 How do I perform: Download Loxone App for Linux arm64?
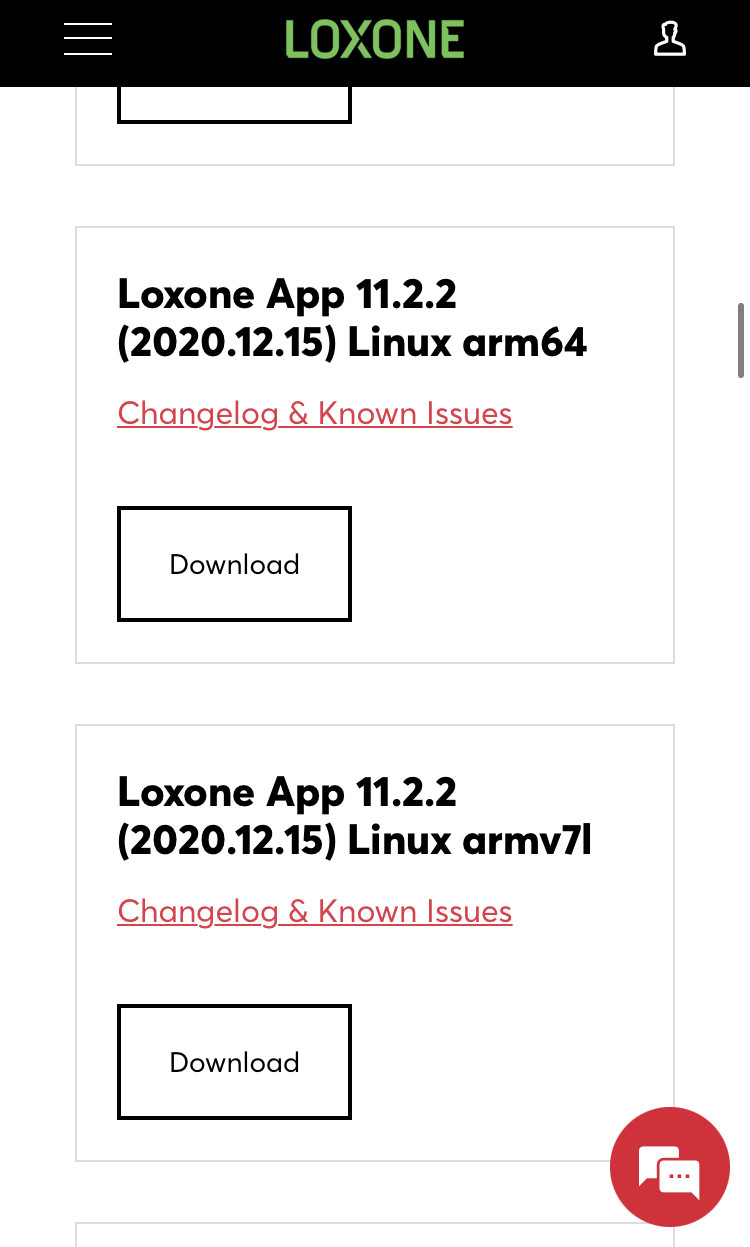coord(234,564)
